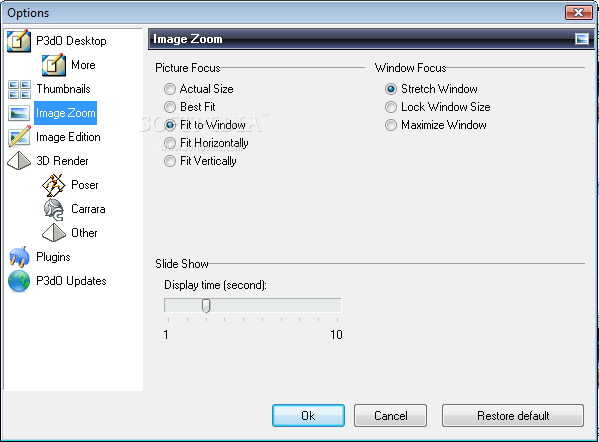
Task: Choose Maximize Window option
Action: point(391,125)
